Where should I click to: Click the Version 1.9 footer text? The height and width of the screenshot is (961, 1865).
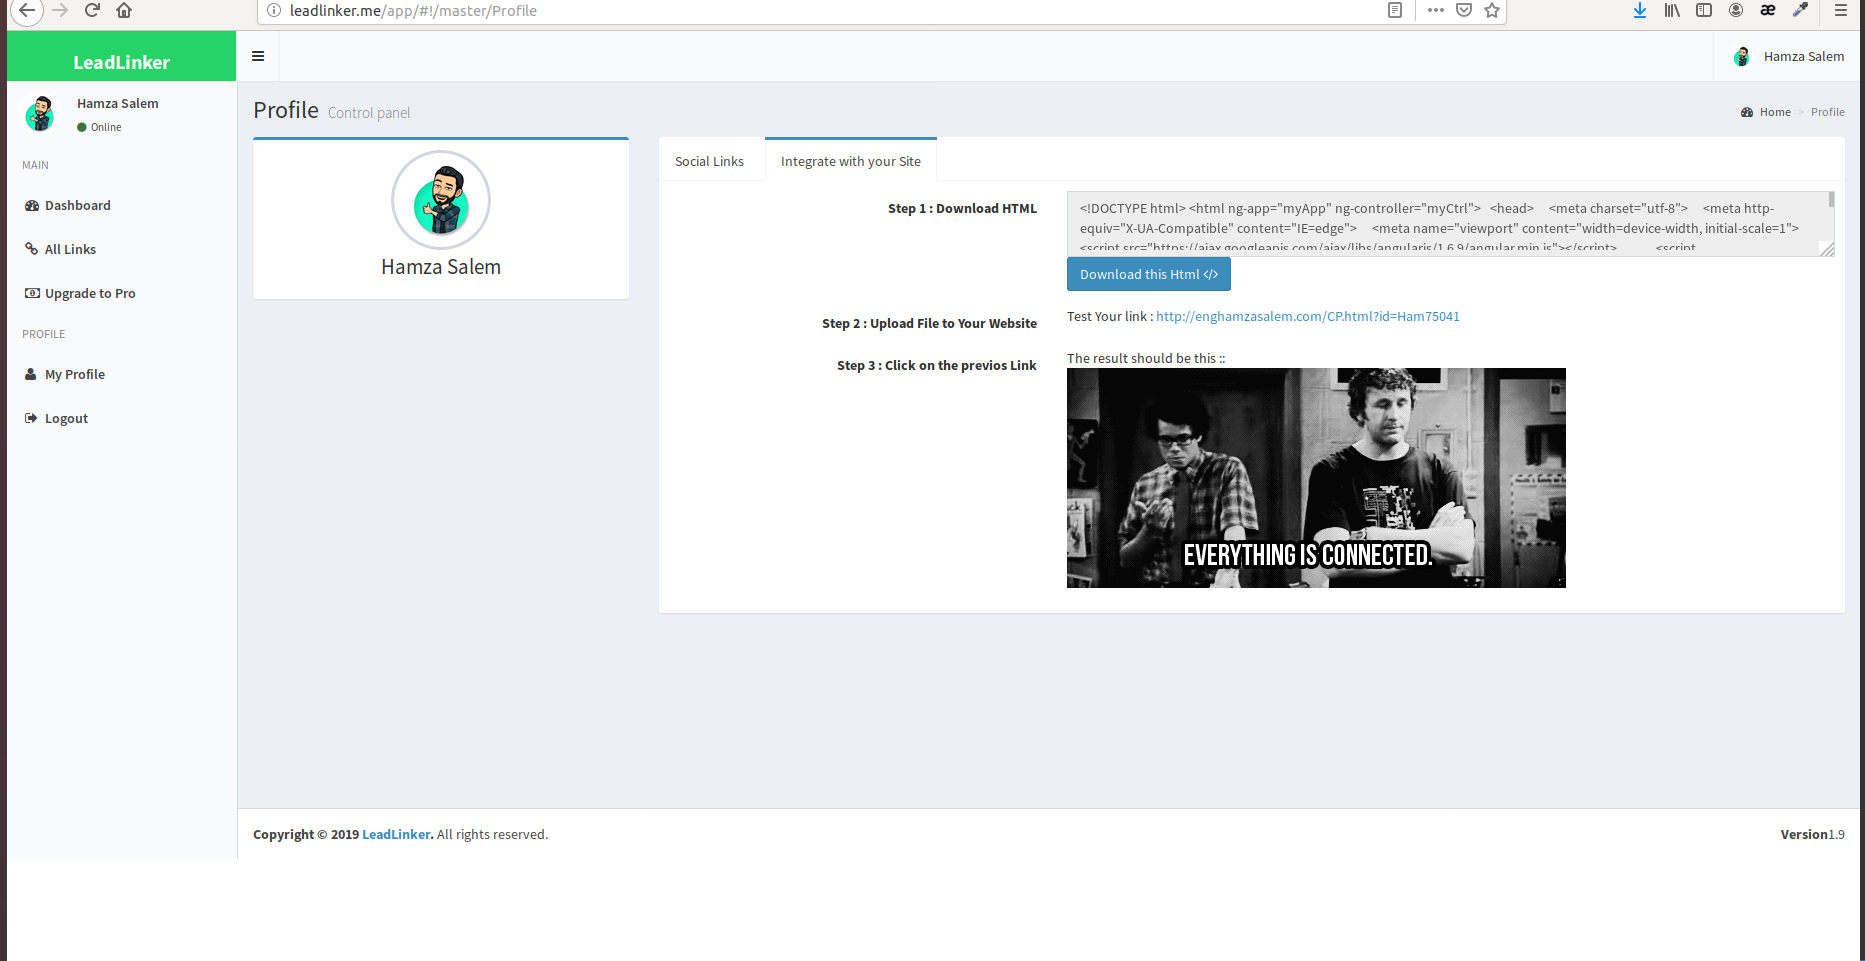(x=1812, y=834)
